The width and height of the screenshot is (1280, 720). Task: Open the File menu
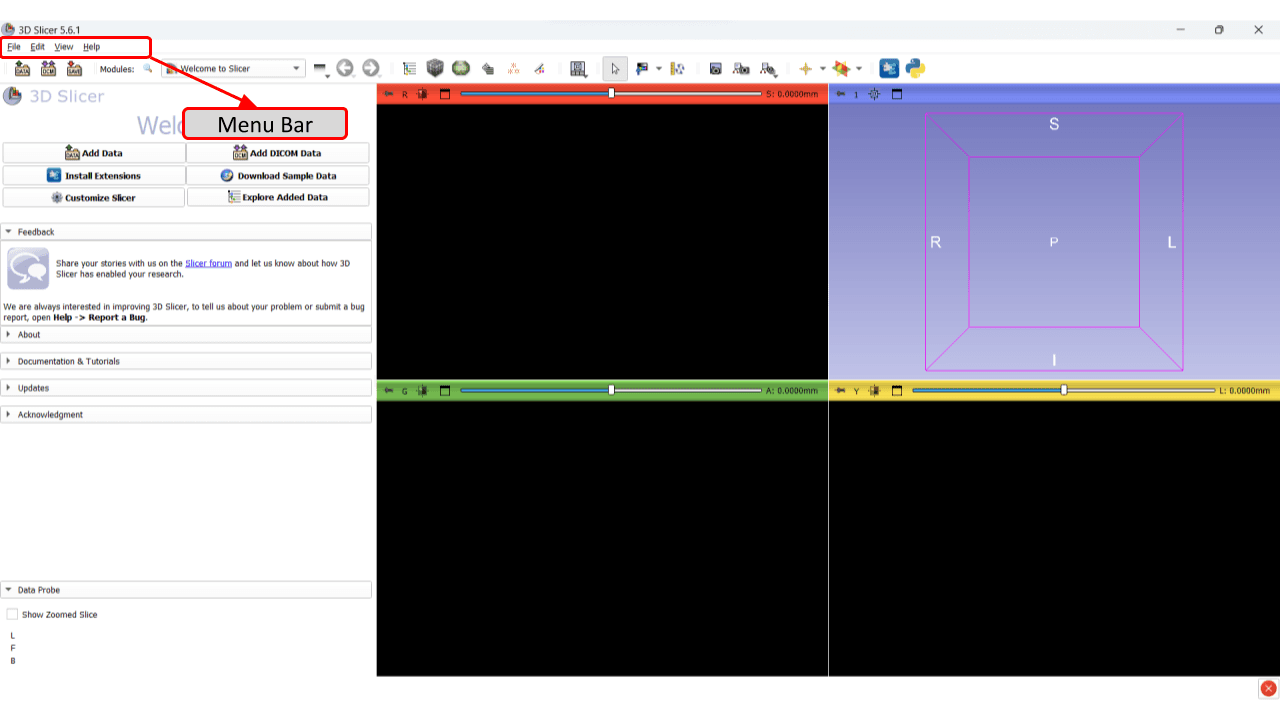coord(14,47)
